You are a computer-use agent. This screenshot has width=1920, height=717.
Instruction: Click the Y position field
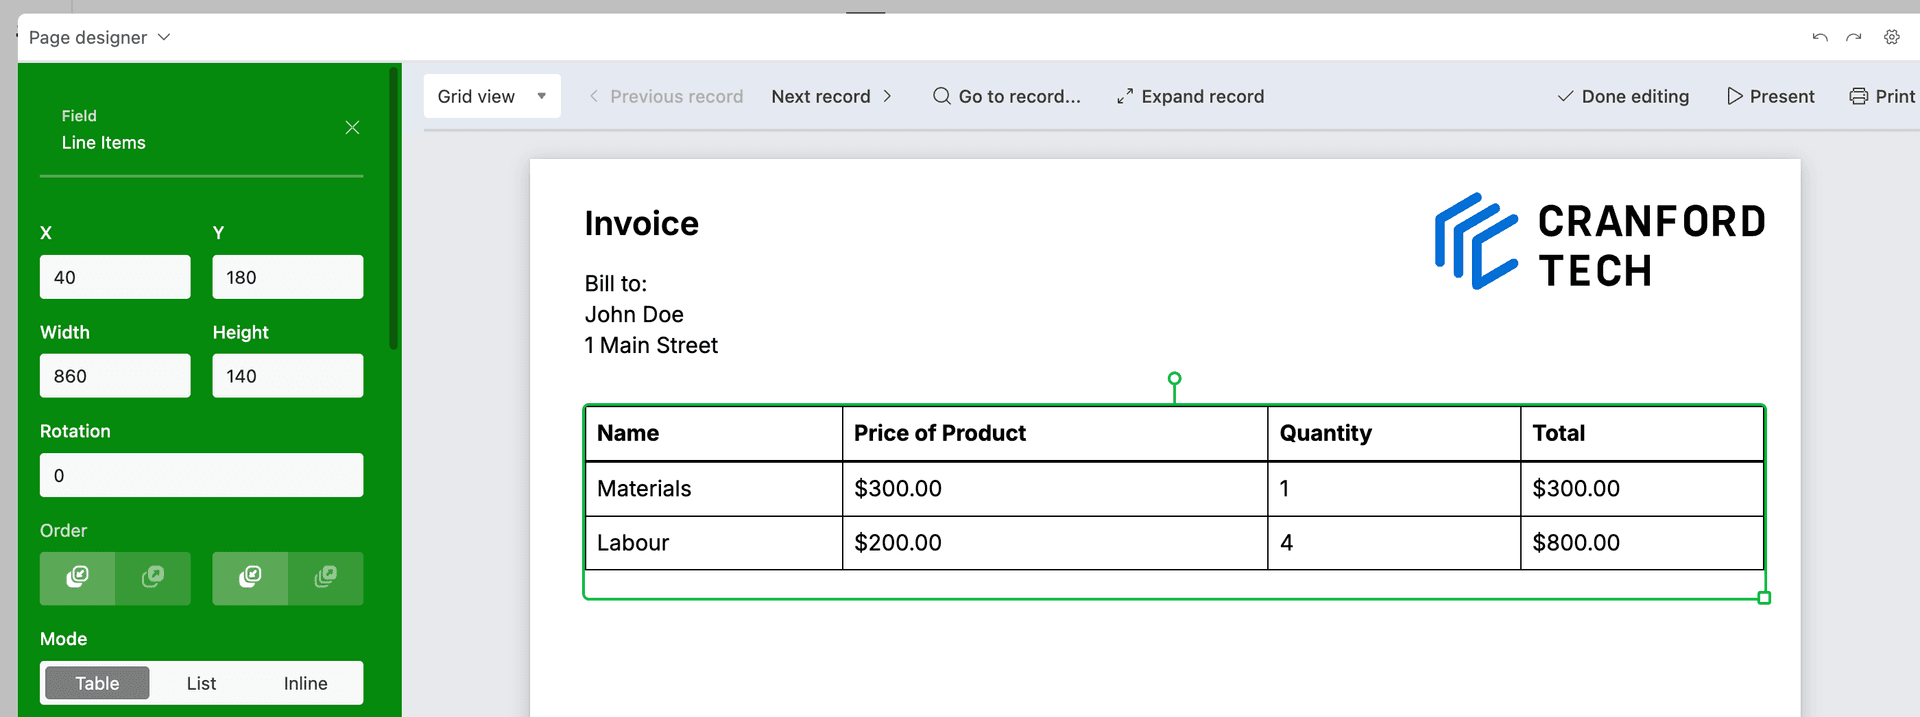[x=288, y=277]
